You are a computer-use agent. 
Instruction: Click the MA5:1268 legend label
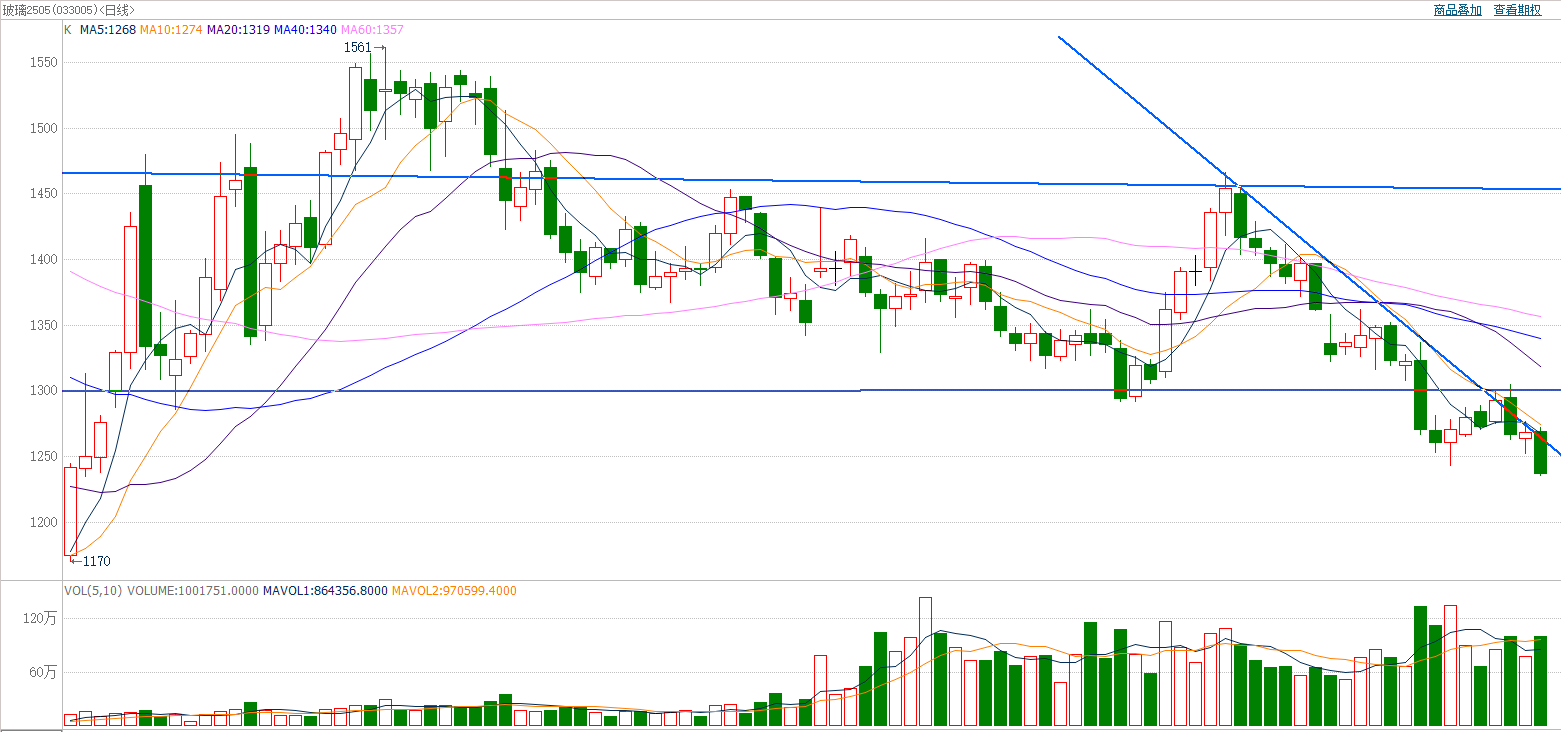[x=107, y=30]
